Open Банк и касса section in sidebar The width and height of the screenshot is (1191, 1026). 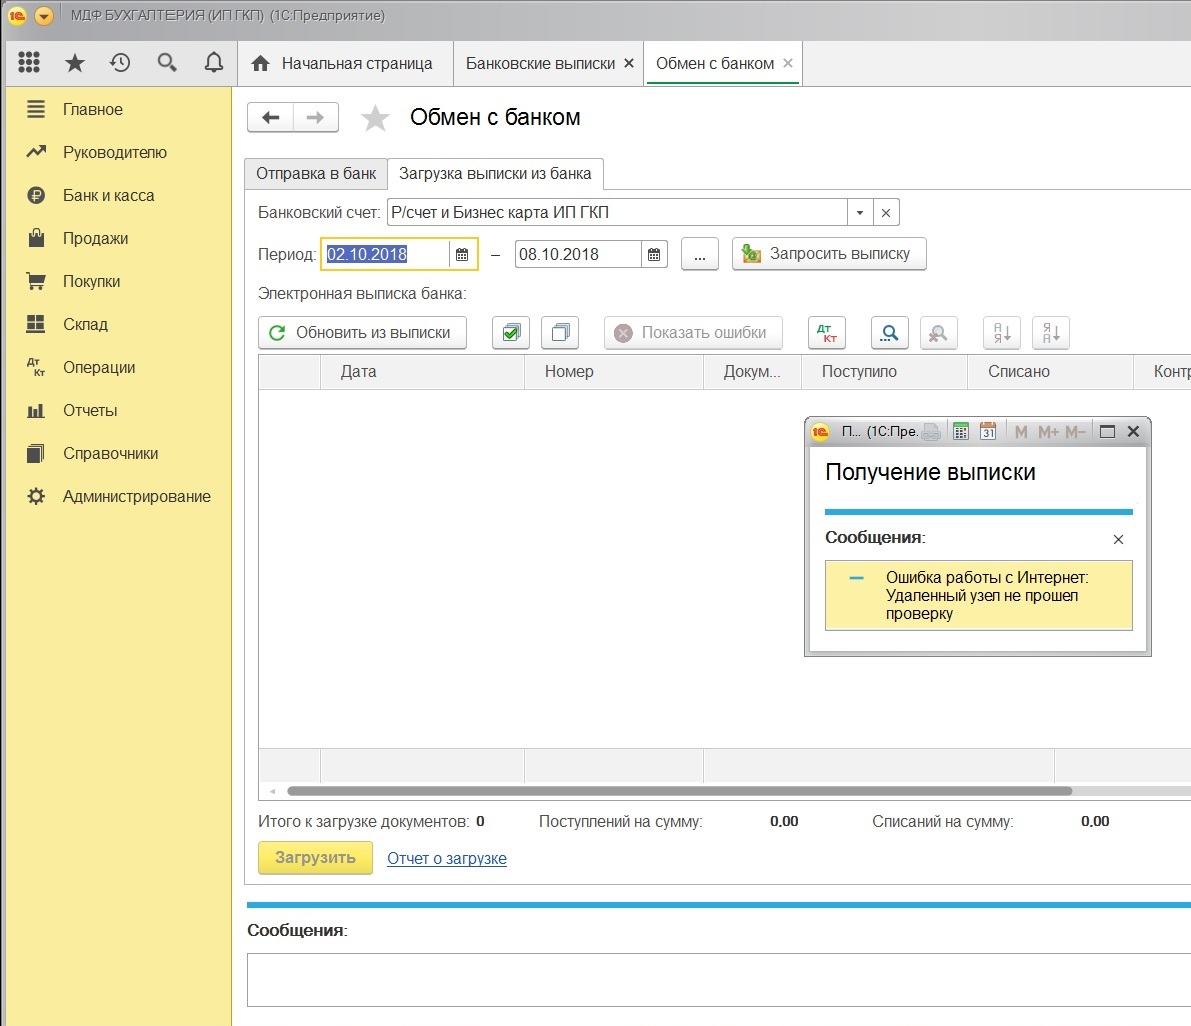[x=108, y=196]
